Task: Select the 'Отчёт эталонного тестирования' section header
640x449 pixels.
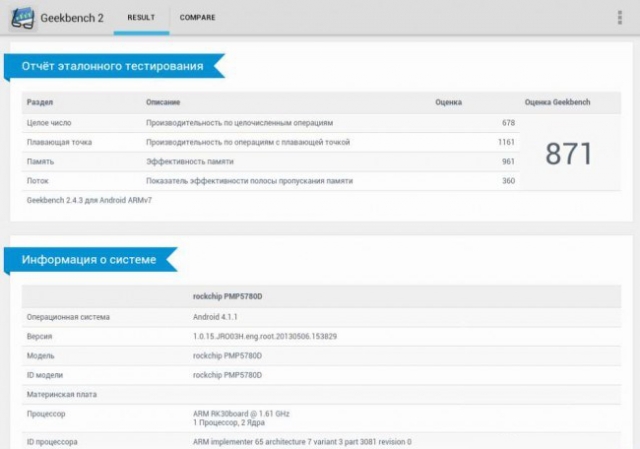Action: click(112, 66)
